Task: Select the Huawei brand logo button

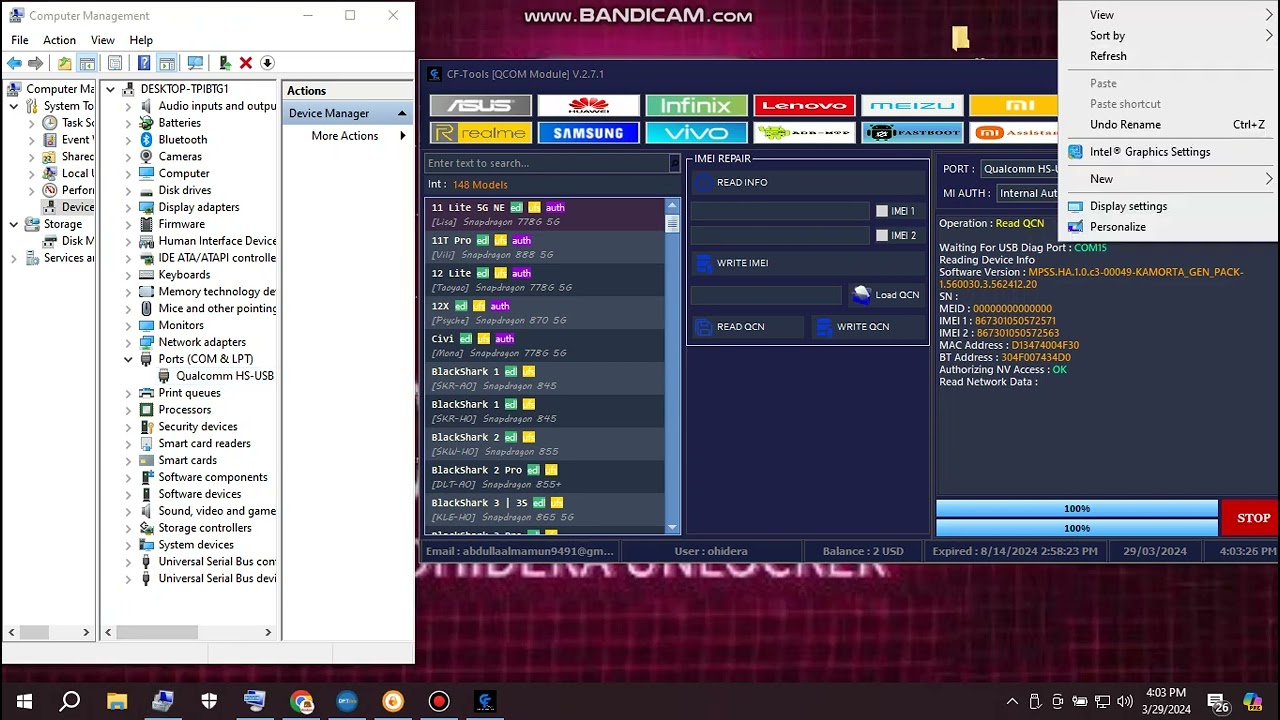Action: point(588,106)
